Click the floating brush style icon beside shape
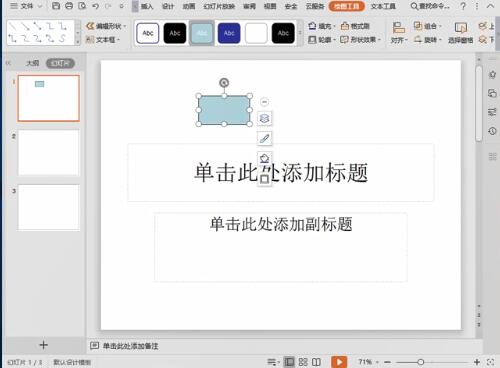Image resolution: width=500 pixels, height=368 pixels. 264,138
